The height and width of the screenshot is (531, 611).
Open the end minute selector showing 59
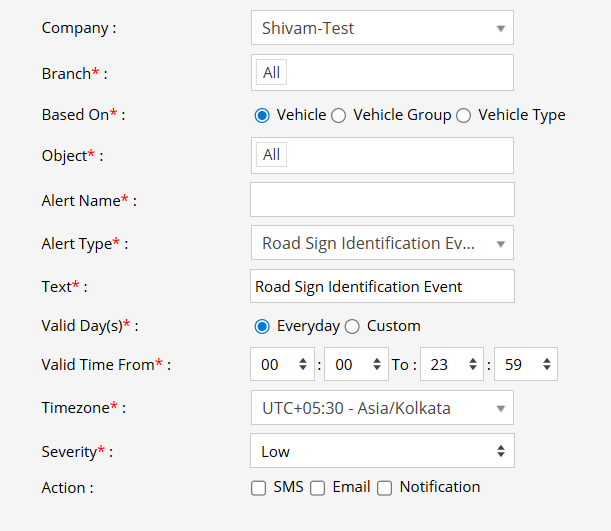pyautogui.click(x=525, y=365)
